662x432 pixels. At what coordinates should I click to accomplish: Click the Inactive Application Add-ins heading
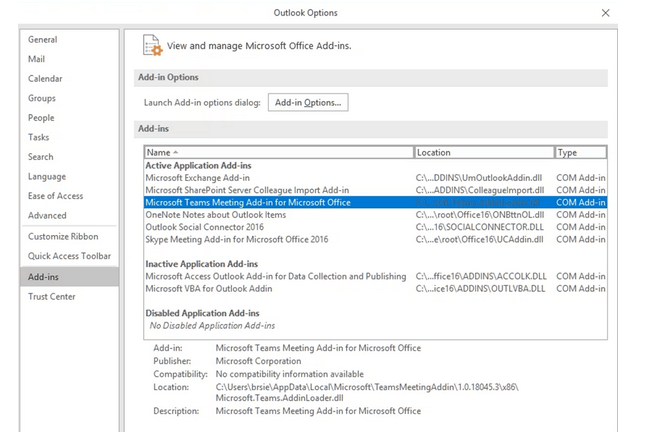[x=201, y=264]
